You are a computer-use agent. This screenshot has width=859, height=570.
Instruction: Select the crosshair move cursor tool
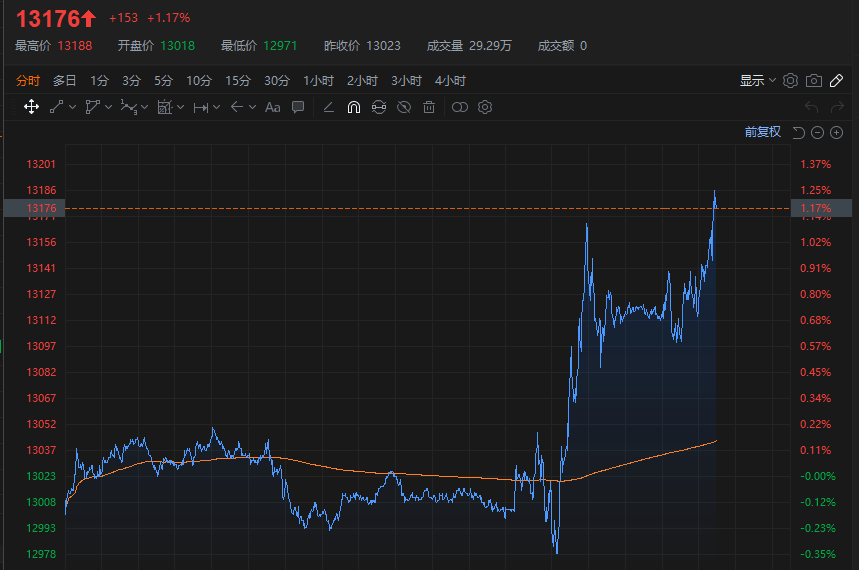pyautogui.click(x=31, y=107)
